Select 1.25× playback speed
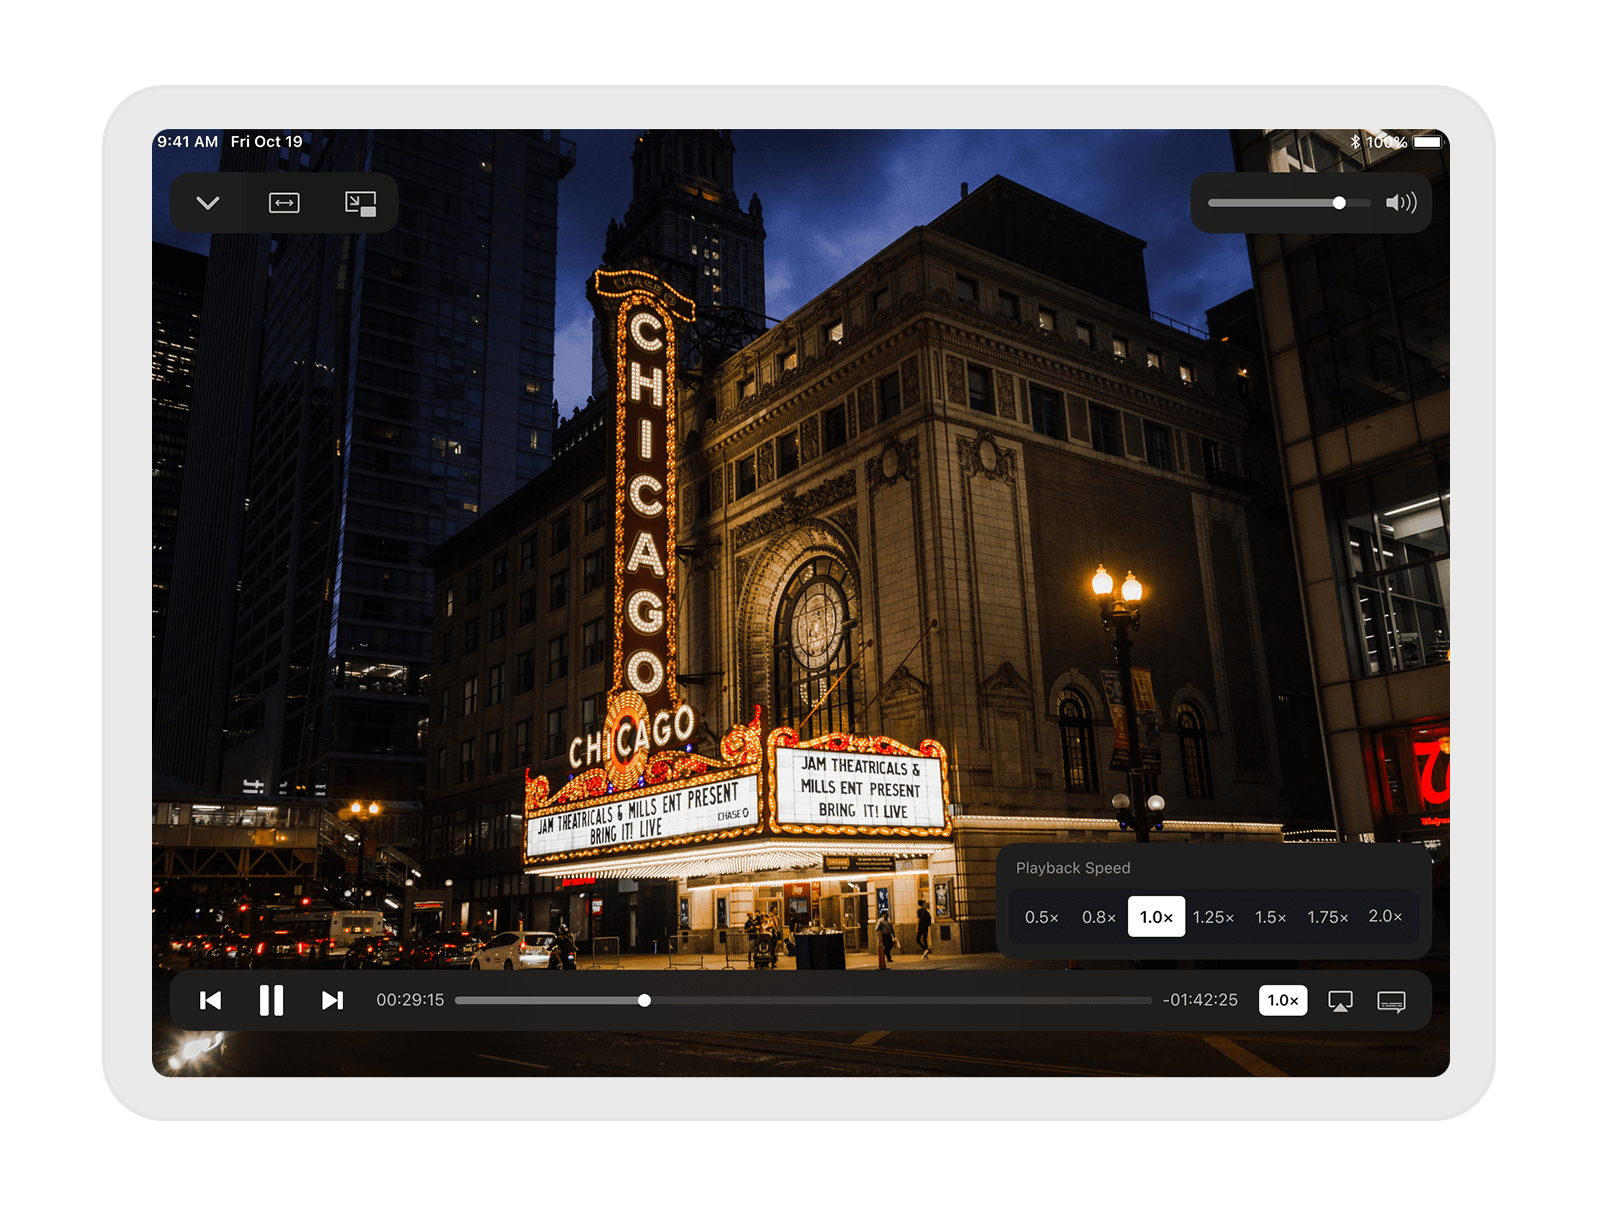 pyautogui.click(x=1214, y=917)
